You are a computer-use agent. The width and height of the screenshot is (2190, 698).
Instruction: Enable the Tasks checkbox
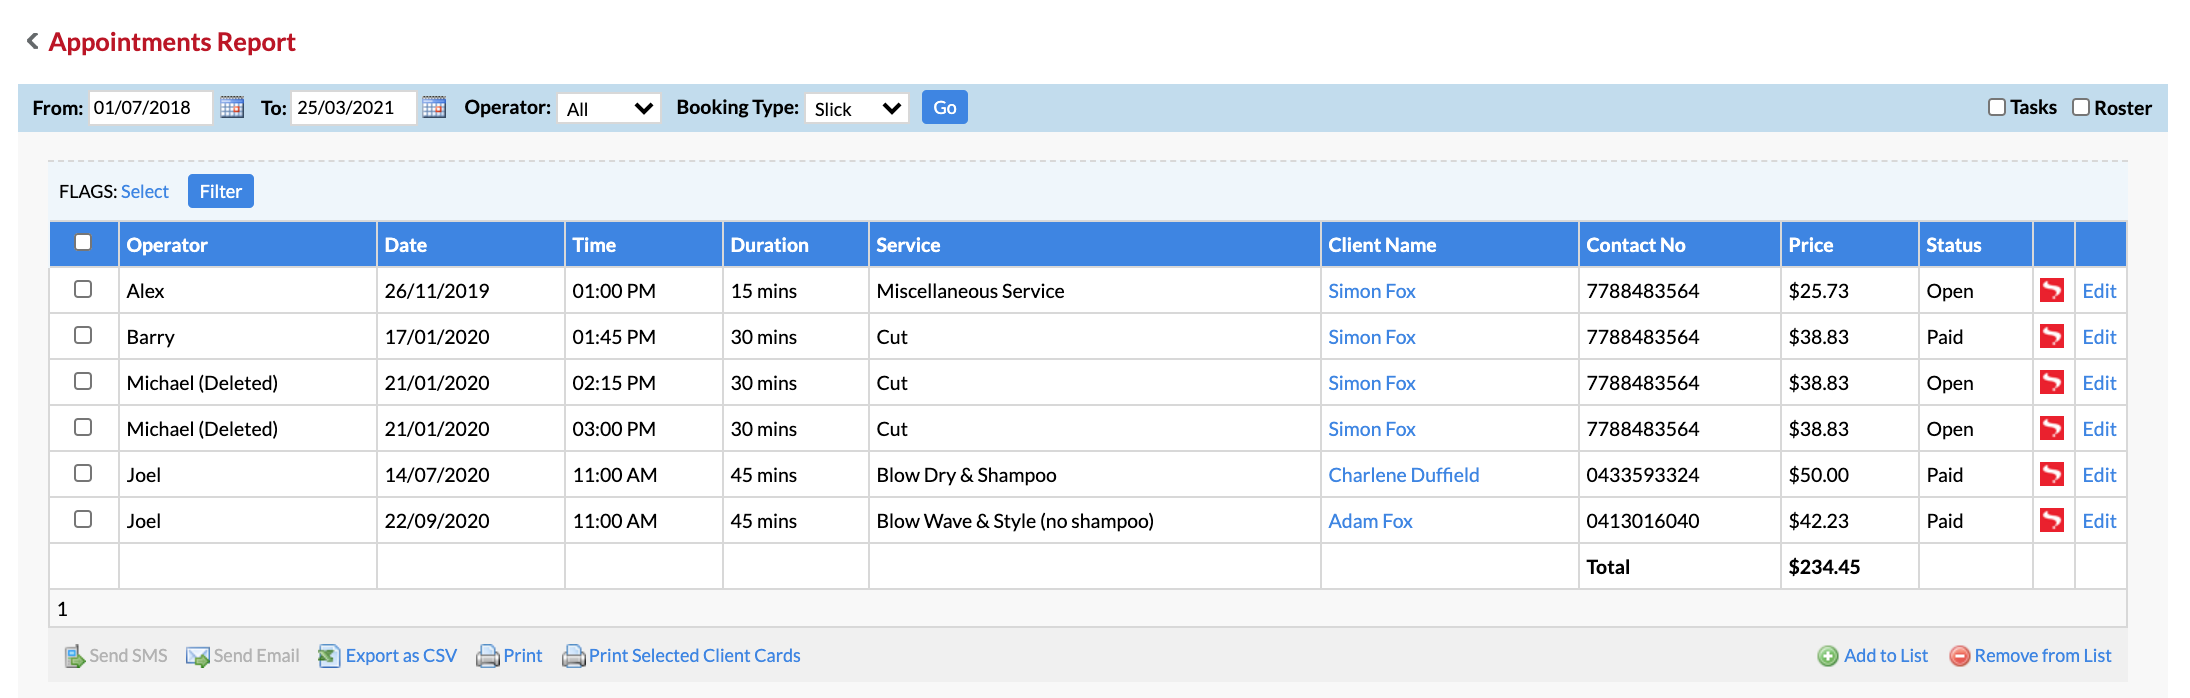(1996, 107)
